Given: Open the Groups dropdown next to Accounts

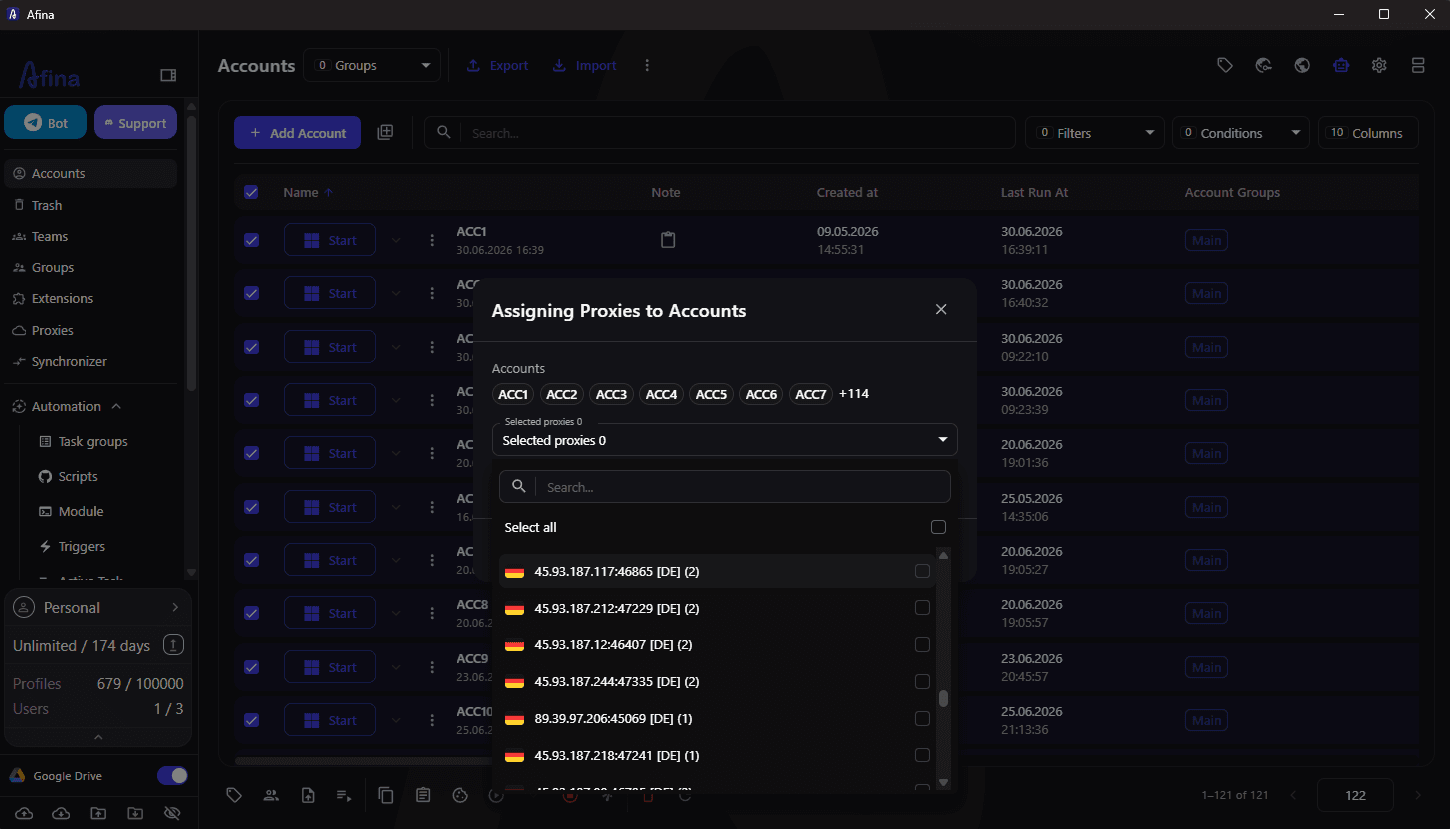Looking at the screenshot, I should pyautogui.click(x=372, y=65).
